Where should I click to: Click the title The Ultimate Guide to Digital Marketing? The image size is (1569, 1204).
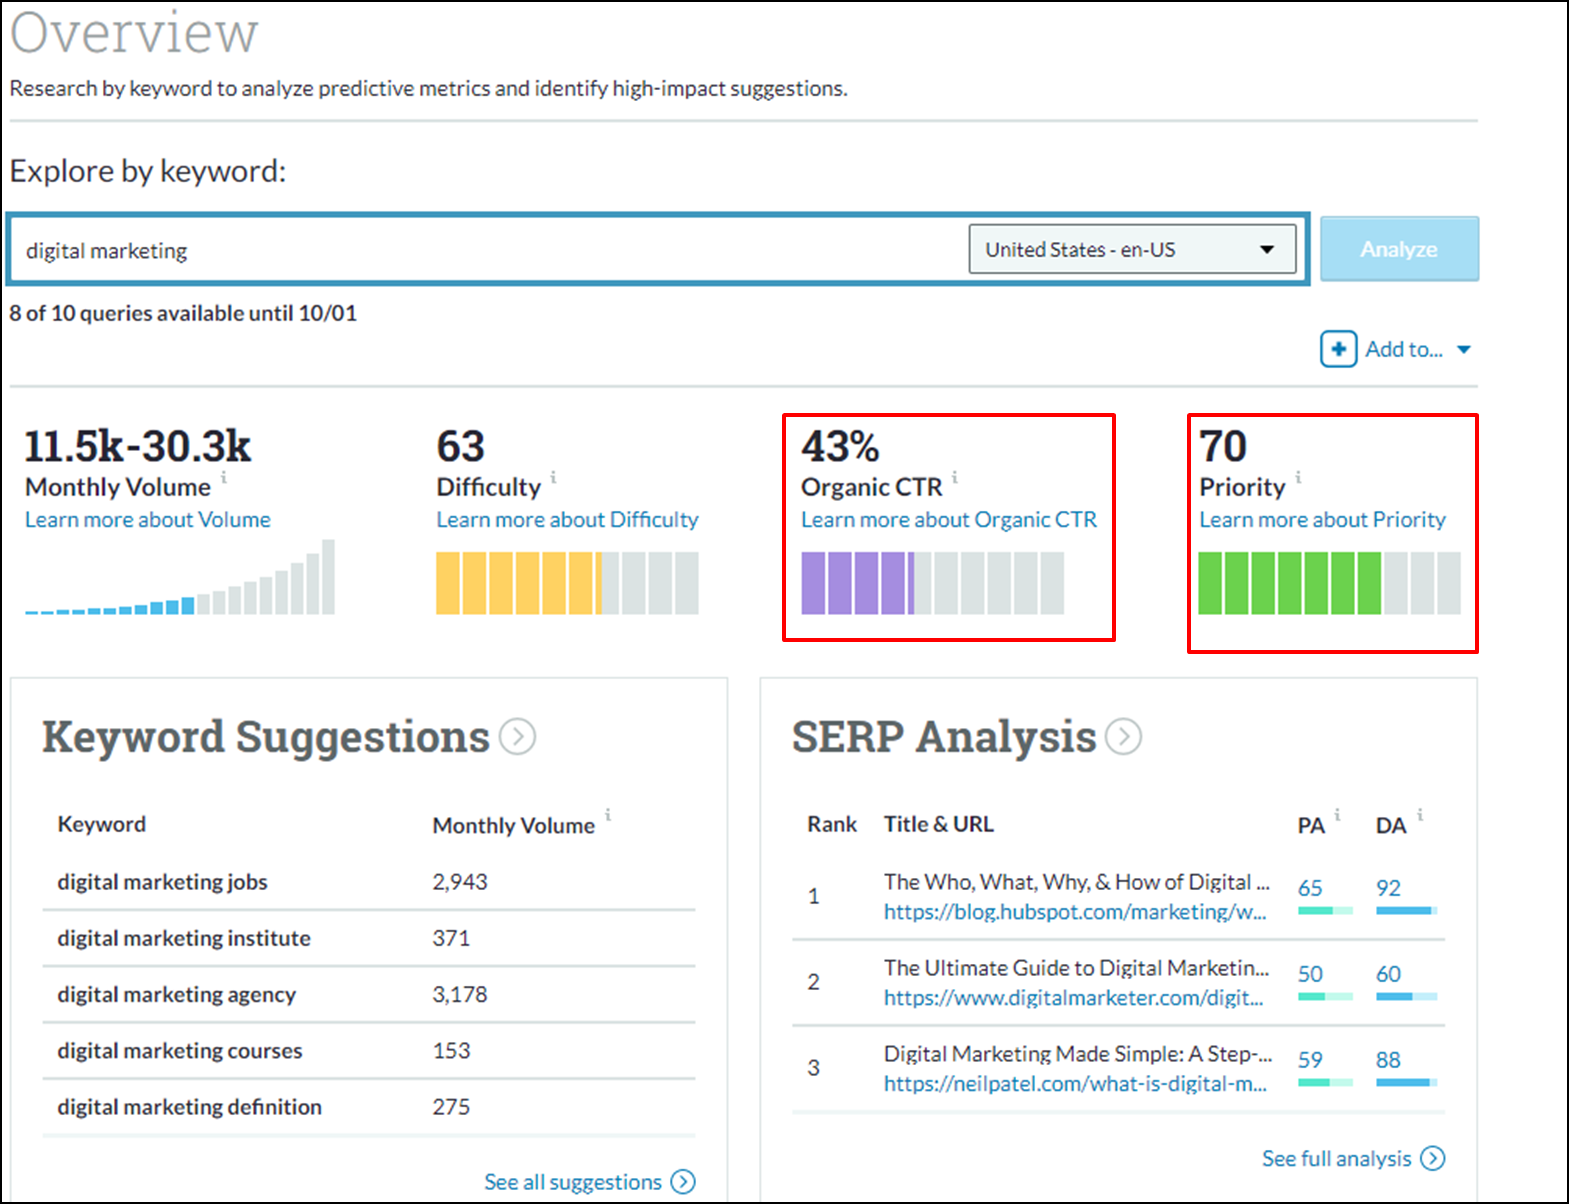tap(1076, 968)
